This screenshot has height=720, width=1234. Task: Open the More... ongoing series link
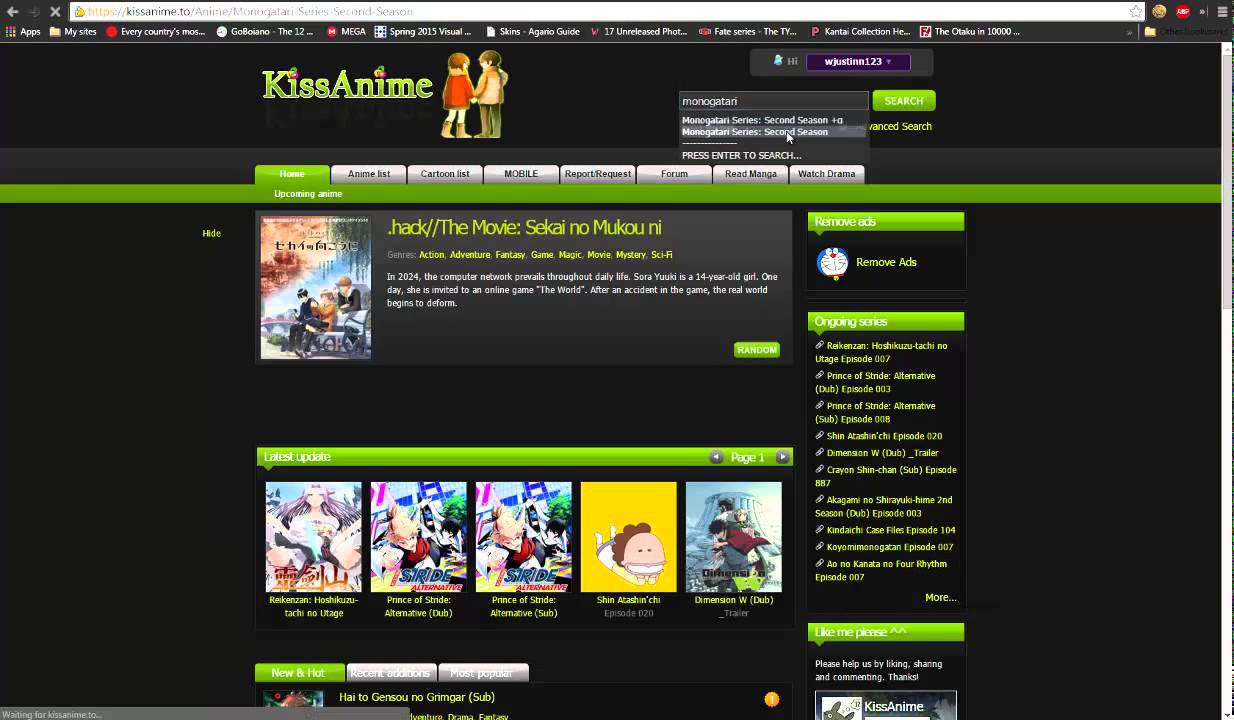tap(940, 597)
